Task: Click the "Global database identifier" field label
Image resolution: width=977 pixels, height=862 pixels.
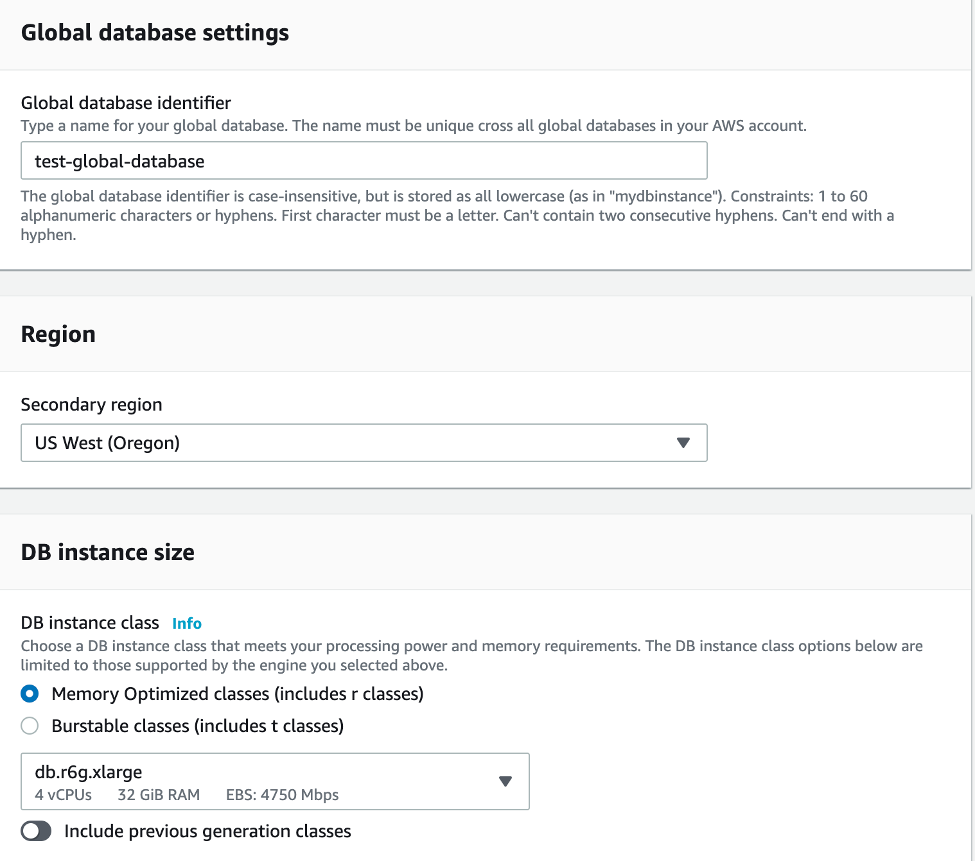Action: coord(126,103)
